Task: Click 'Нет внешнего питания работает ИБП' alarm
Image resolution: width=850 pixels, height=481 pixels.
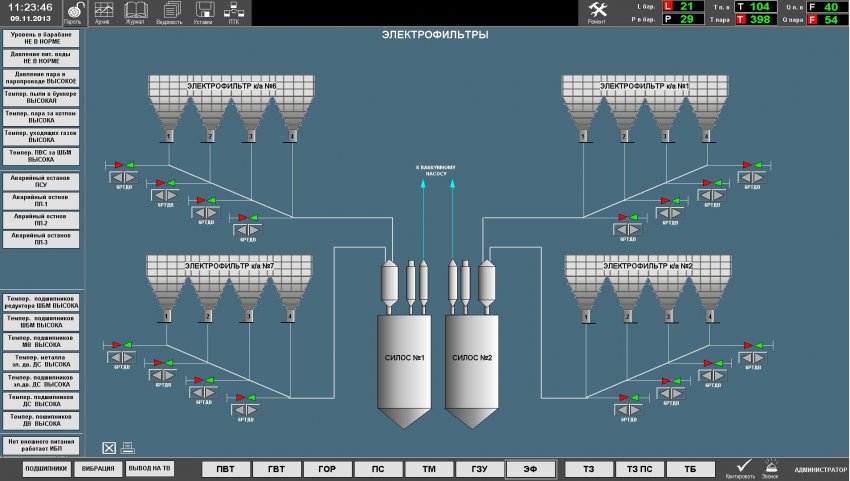Action: tap(41, 445)
